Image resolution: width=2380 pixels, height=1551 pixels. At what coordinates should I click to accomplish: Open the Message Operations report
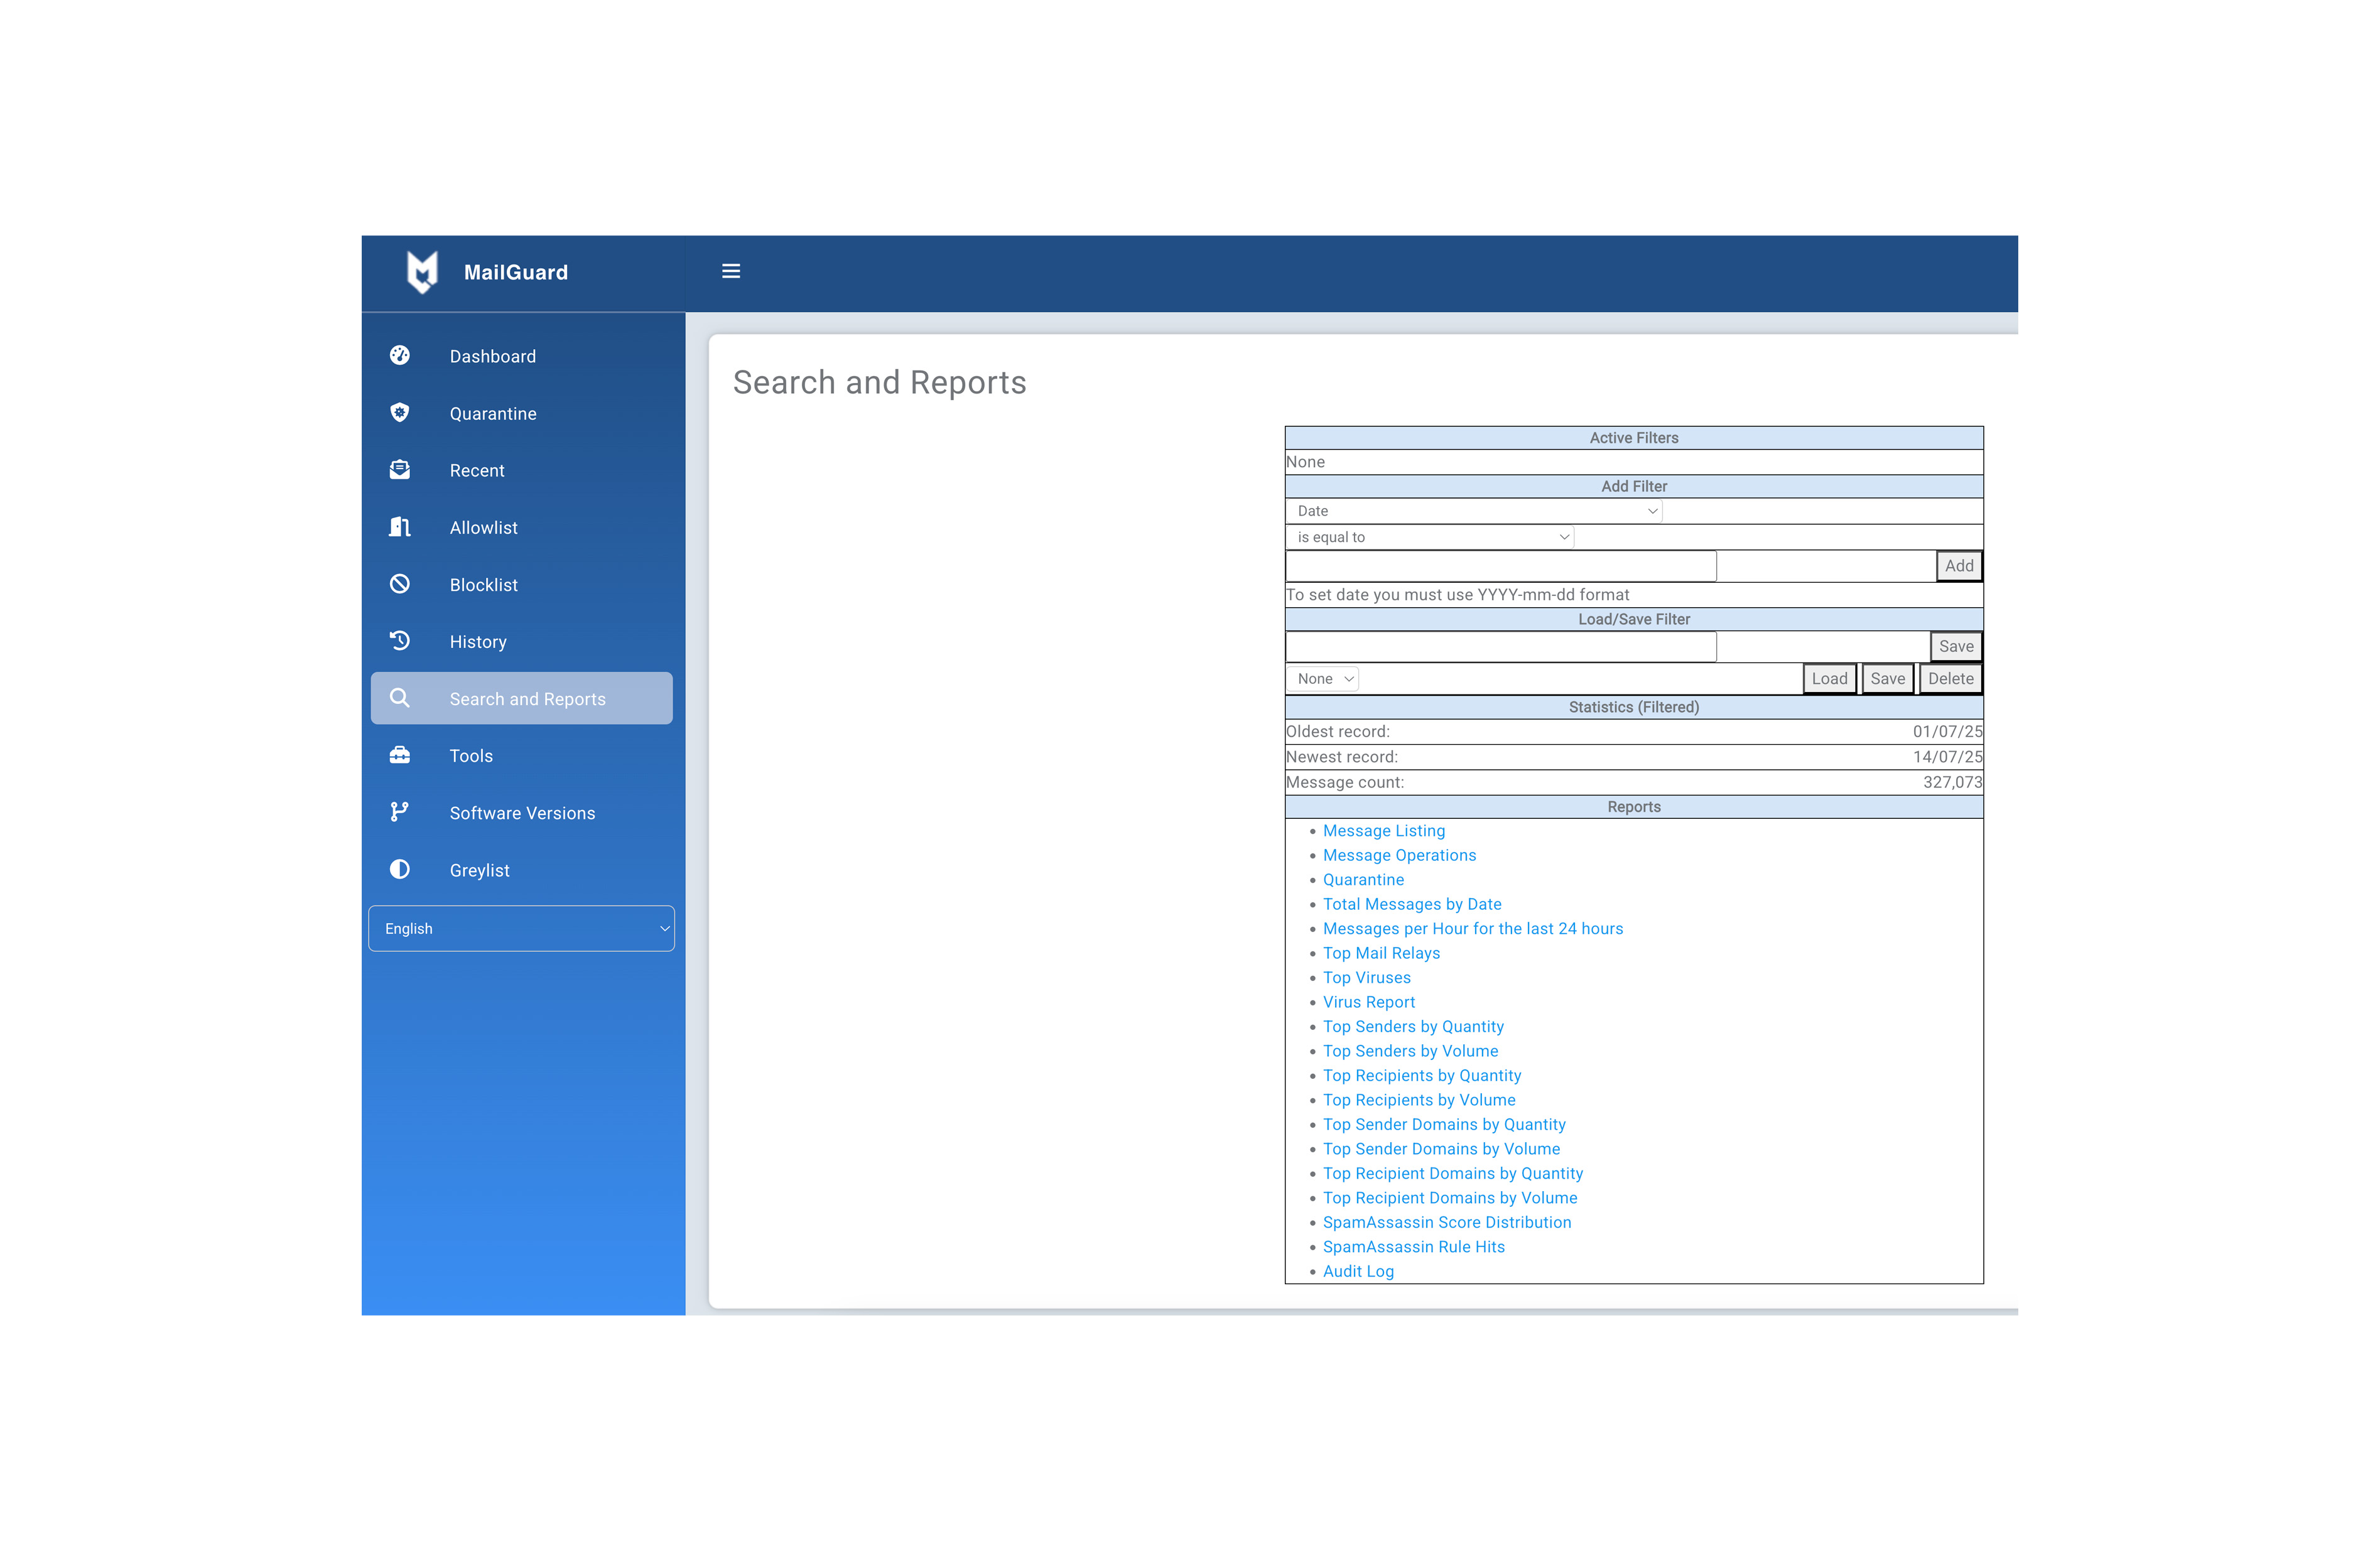click(1399, 855)
